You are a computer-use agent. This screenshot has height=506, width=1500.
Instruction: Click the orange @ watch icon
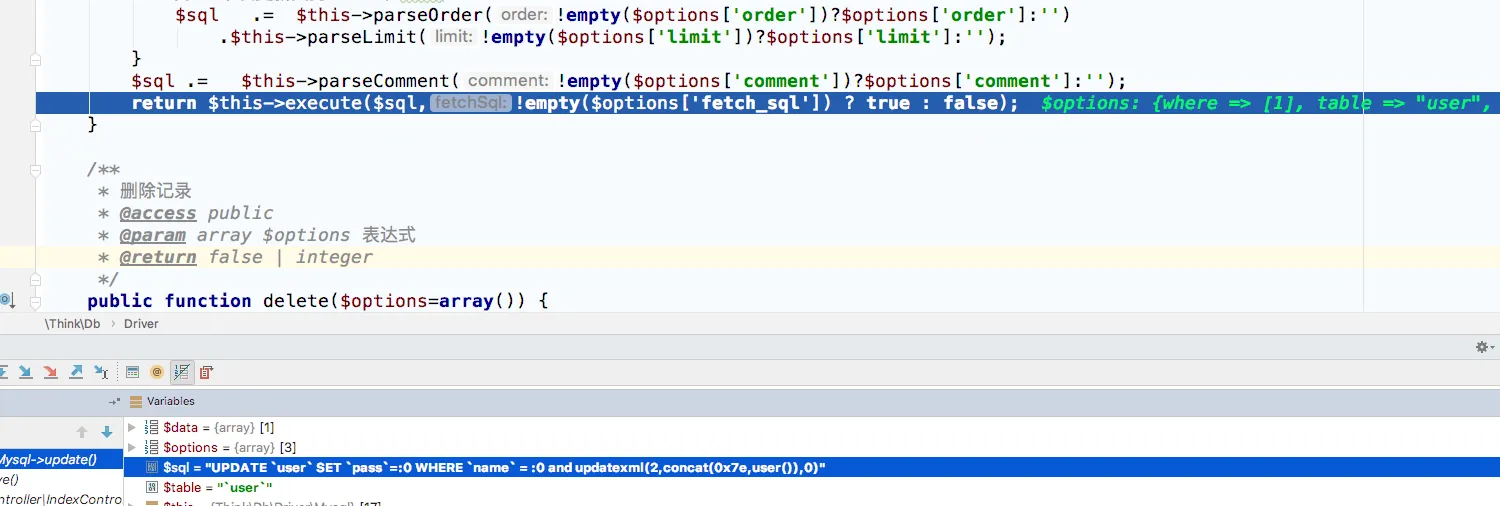(x=157, y=372)
